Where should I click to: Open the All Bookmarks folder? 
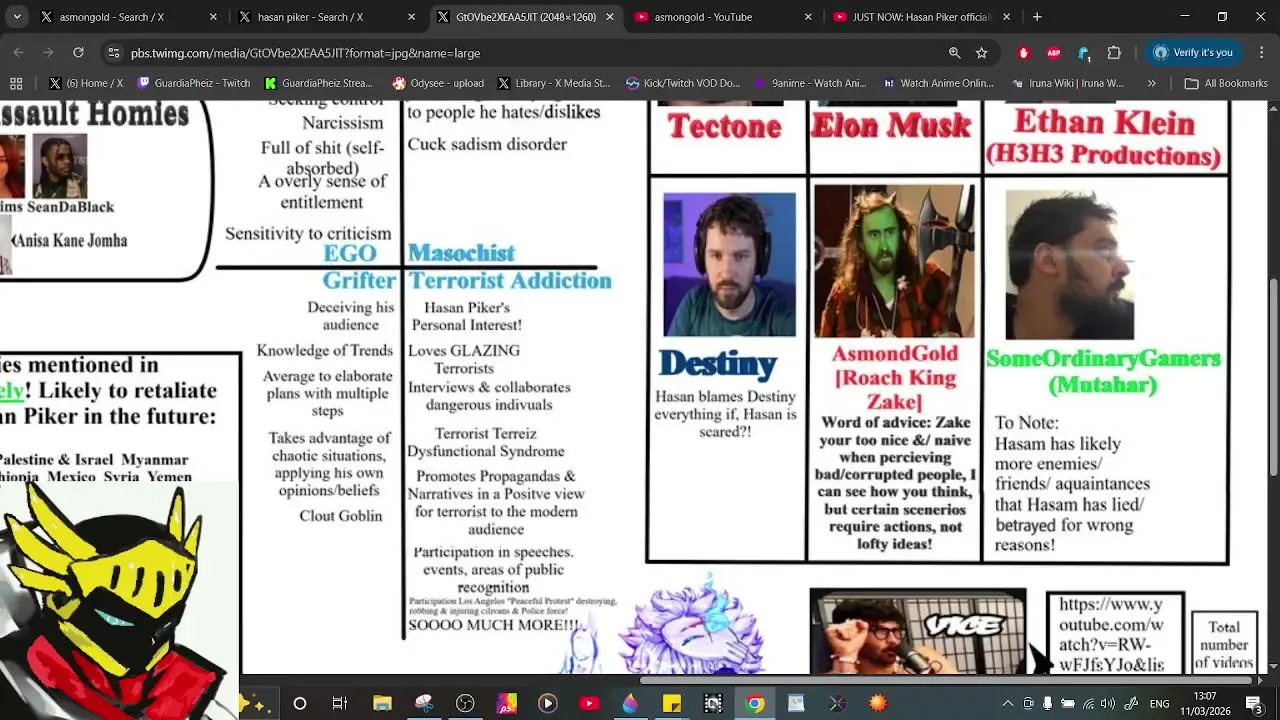click(1225, 83)
